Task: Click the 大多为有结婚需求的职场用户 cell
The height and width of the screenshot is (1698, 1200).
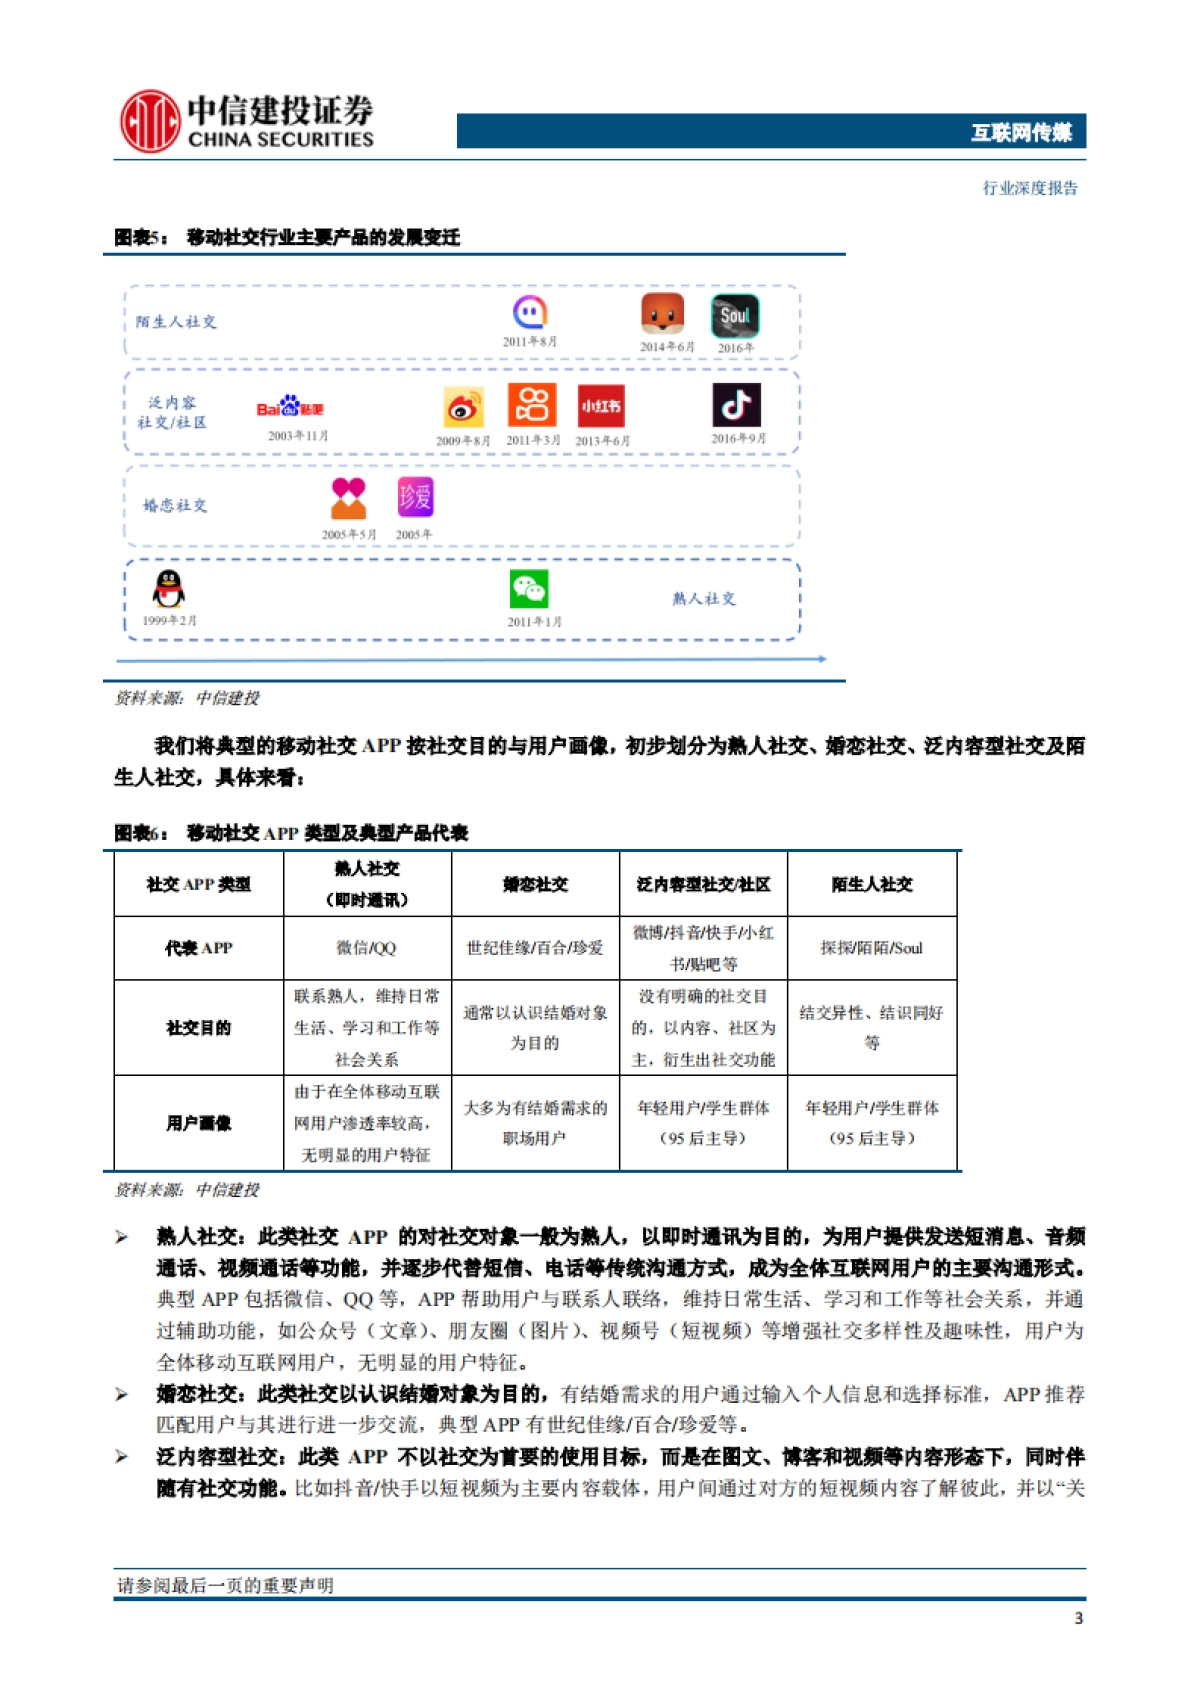Action: (x=535, y=1123)
